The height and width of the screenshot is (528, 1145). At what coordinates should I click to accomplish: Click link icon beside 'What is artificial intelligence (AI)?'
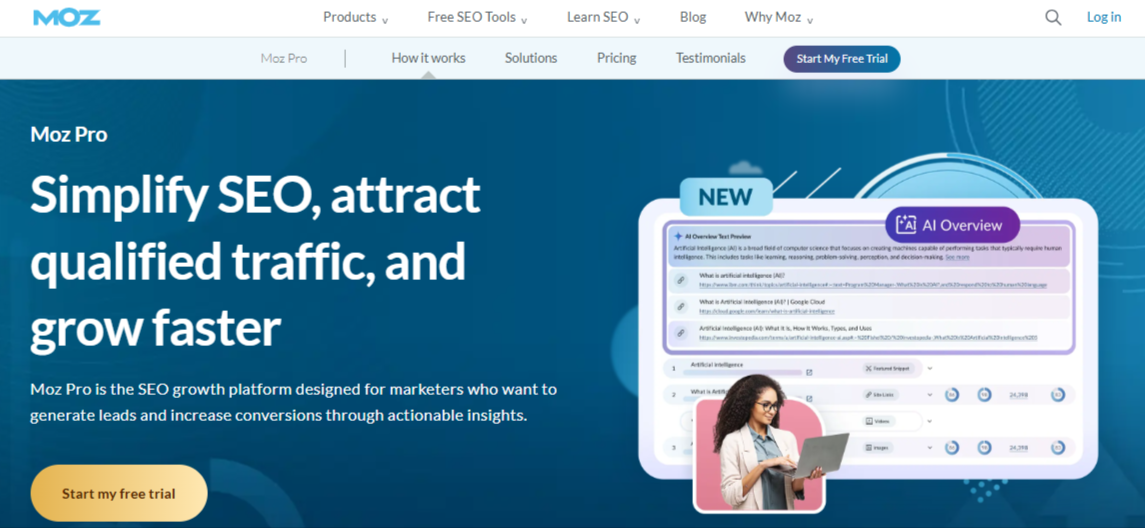[x=681, y=280]
